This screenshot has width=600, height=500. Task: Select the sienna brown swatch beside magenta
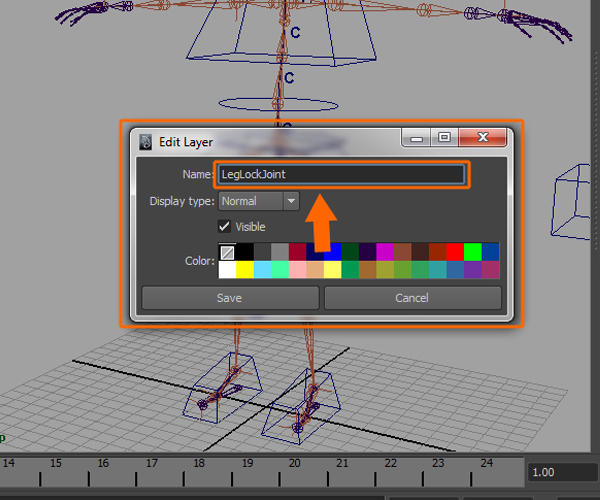pos(403,252)
